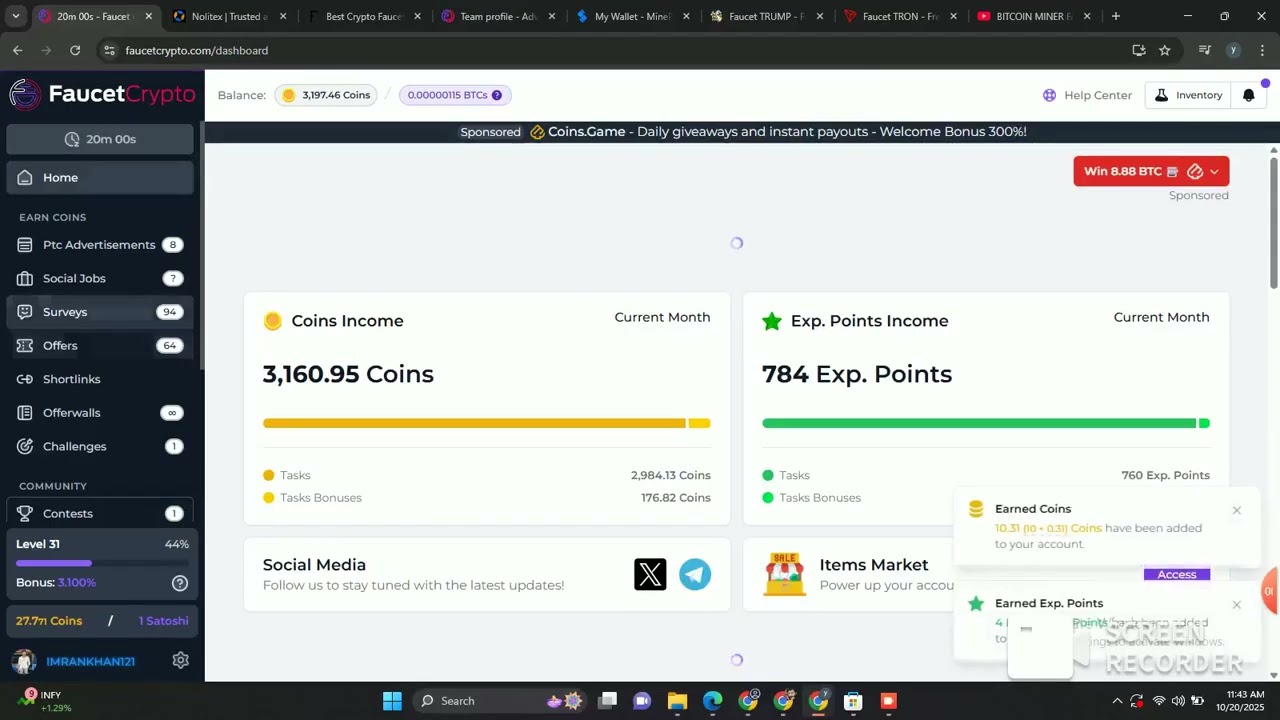The image size is (1280, 720).
Task: Click Current Month on Exp. Points card
Action: pos(1161,317)
